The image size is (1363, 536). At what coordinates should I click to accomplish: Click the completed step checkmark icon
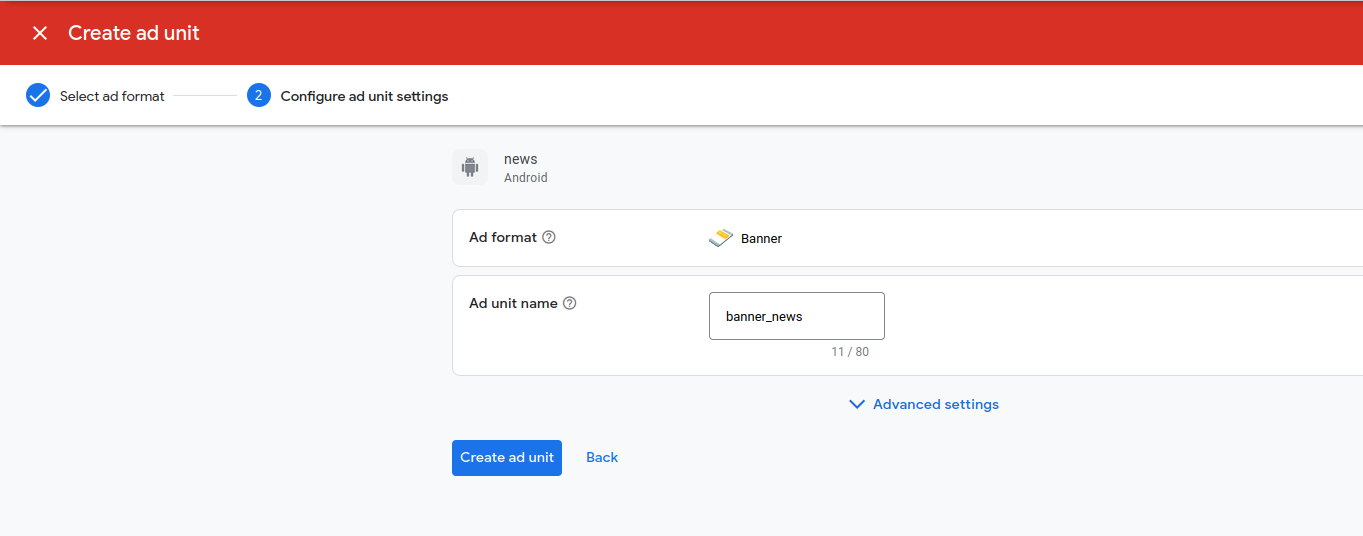(x=38, y=96)
